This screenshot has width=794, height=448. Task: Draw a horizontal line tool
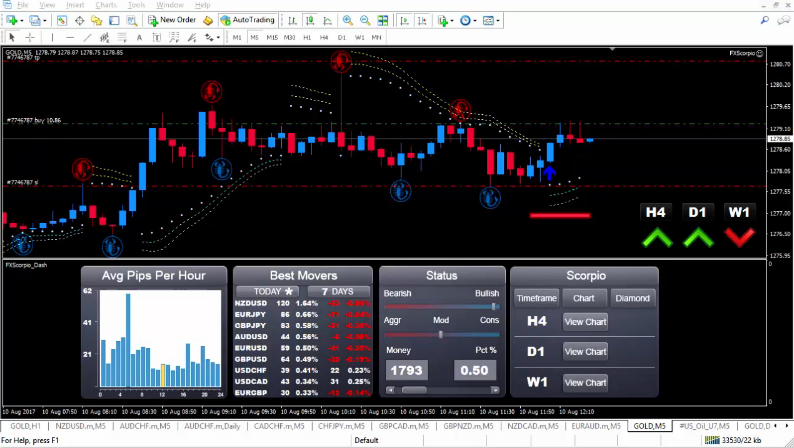[x=70, y=37]
